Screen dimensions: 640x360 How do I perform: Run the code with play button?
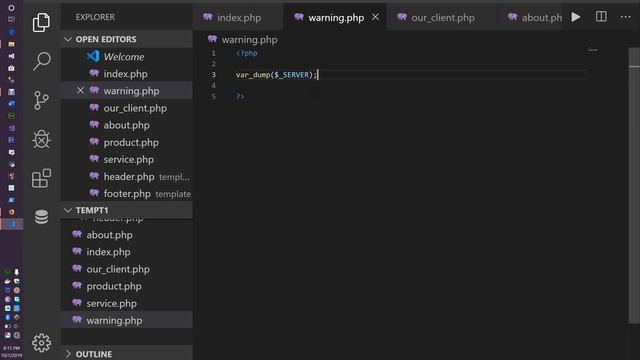[x=576, y=17]
